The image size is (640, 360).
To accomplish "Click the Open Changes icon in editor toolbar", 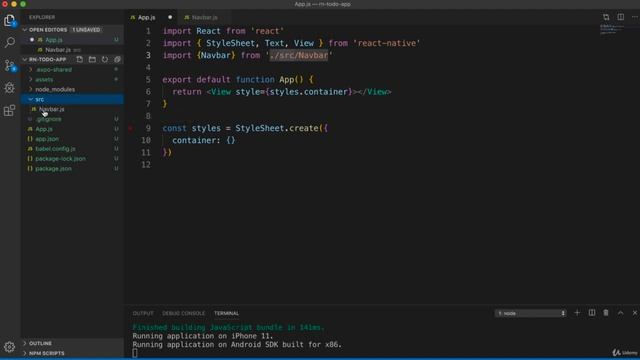I will (x=606, y=17).
